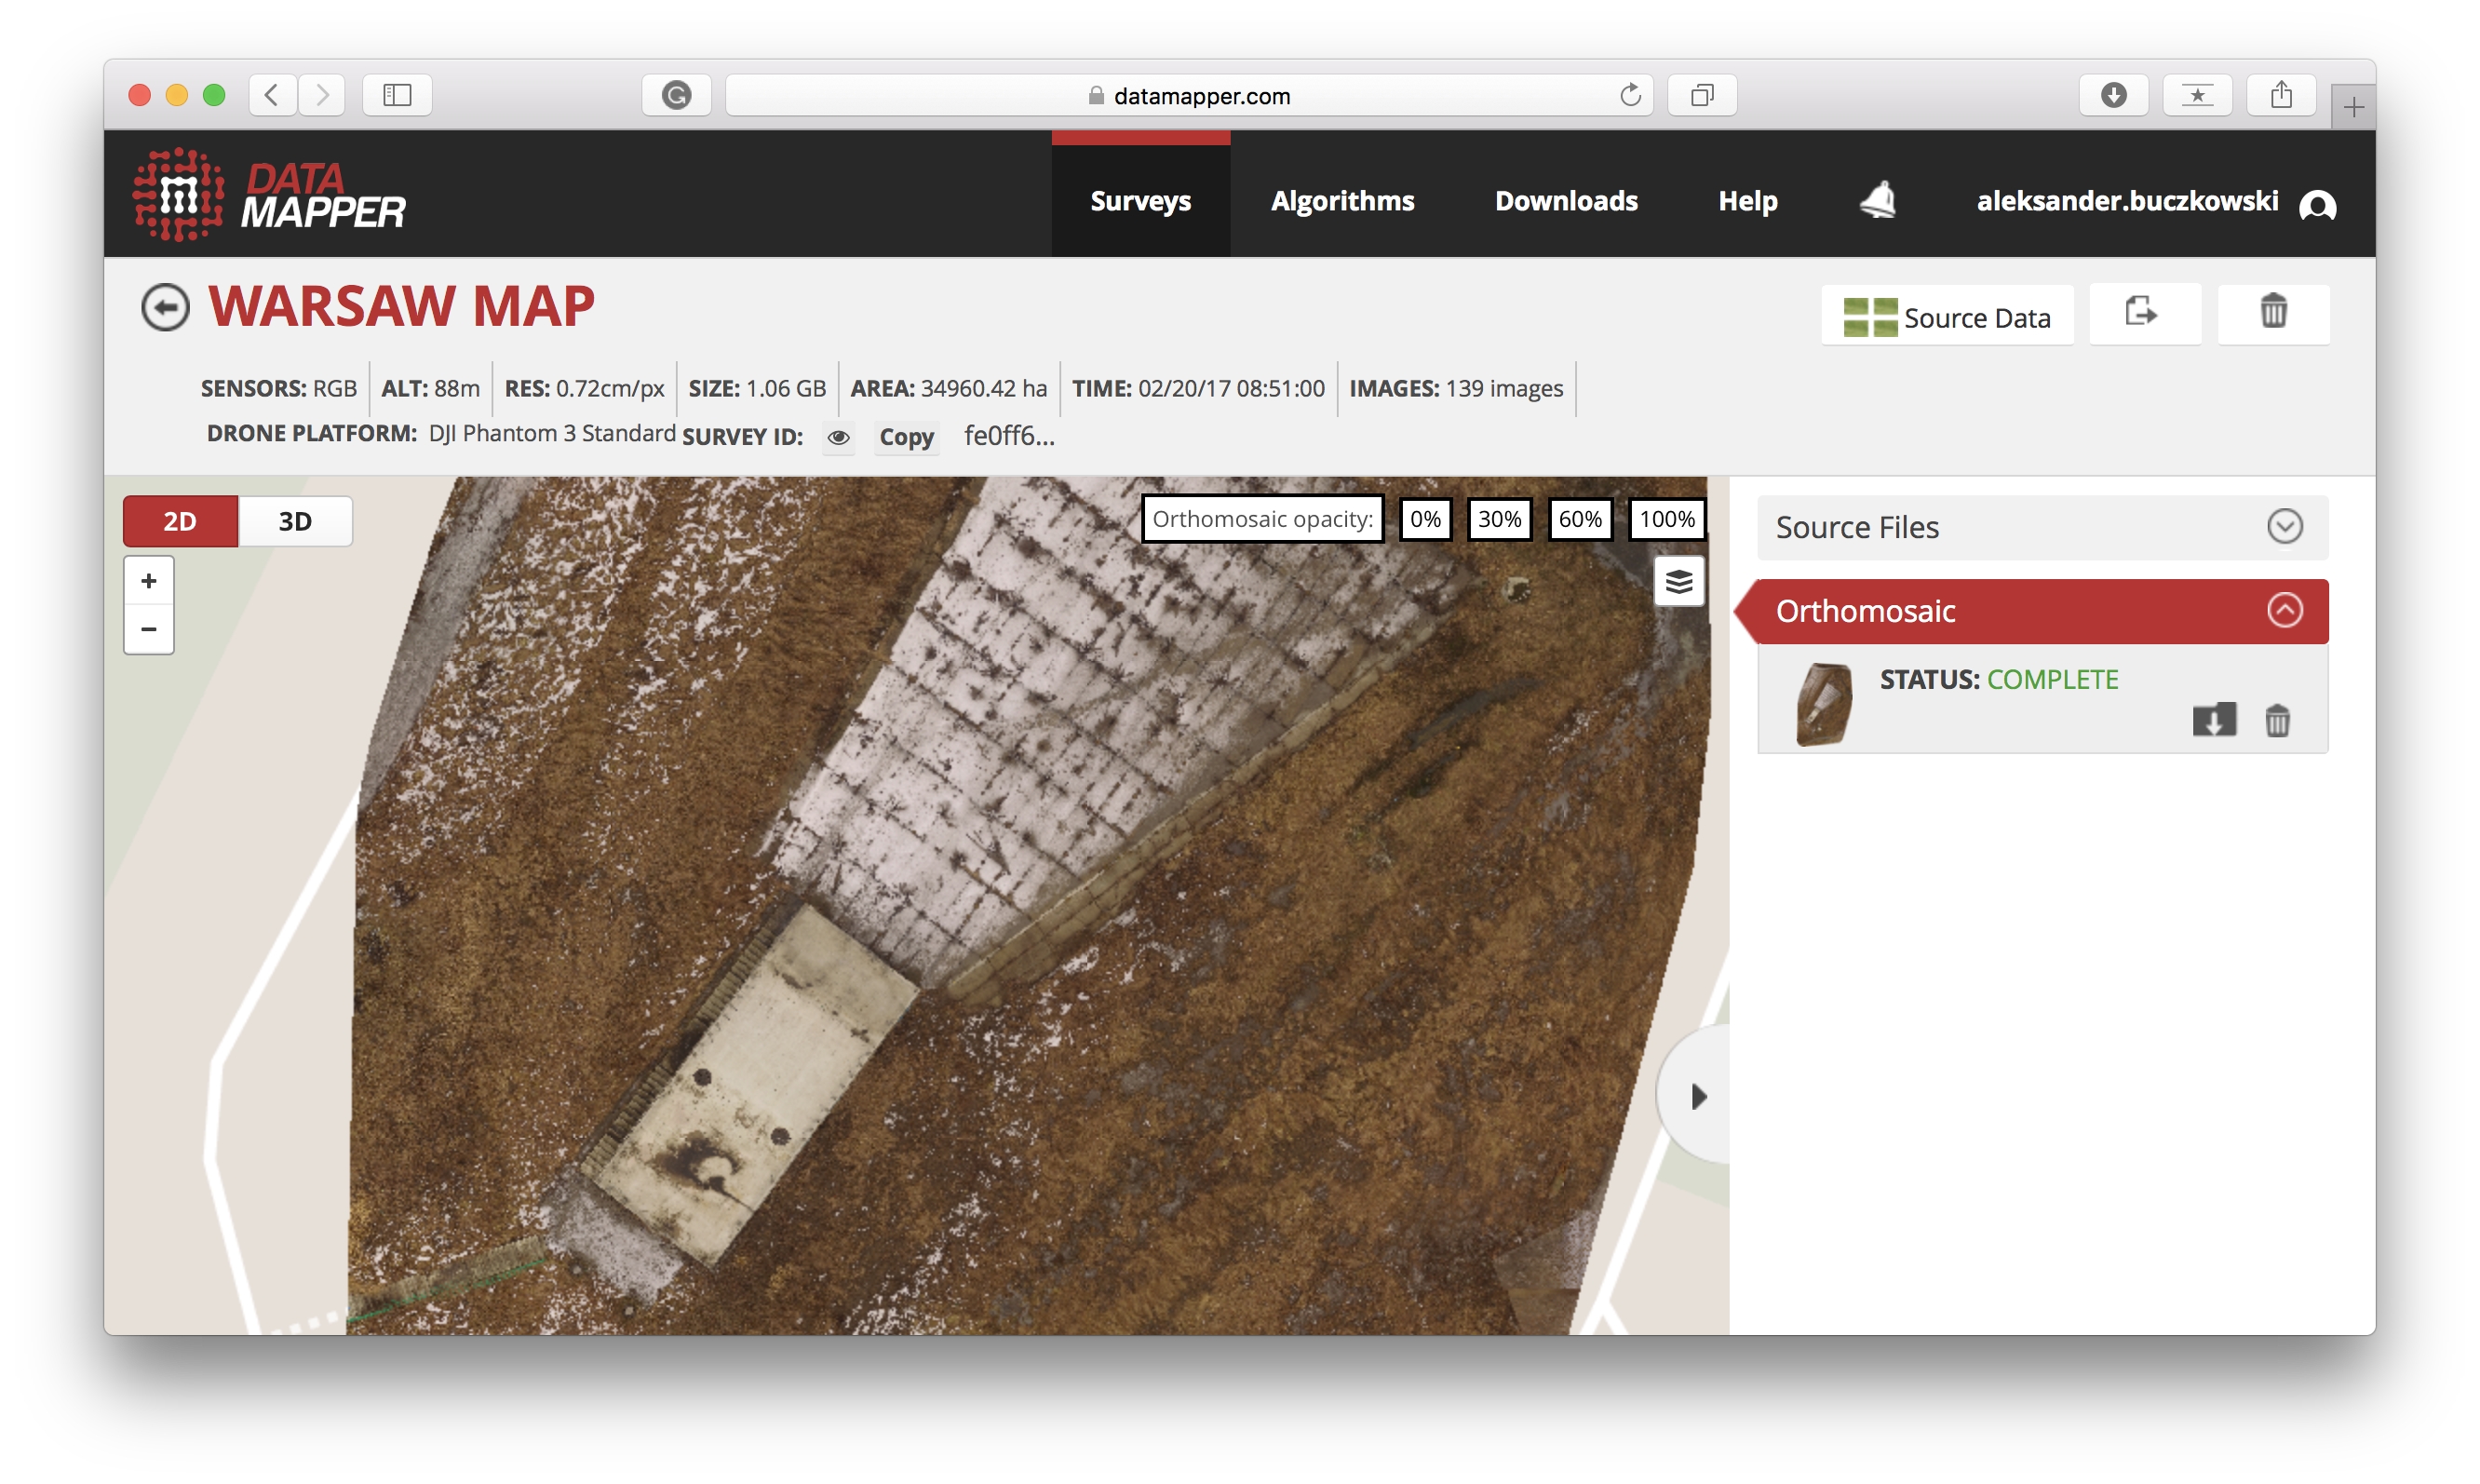
Task: Switch map to 3D view
Action: click(295, 521)
